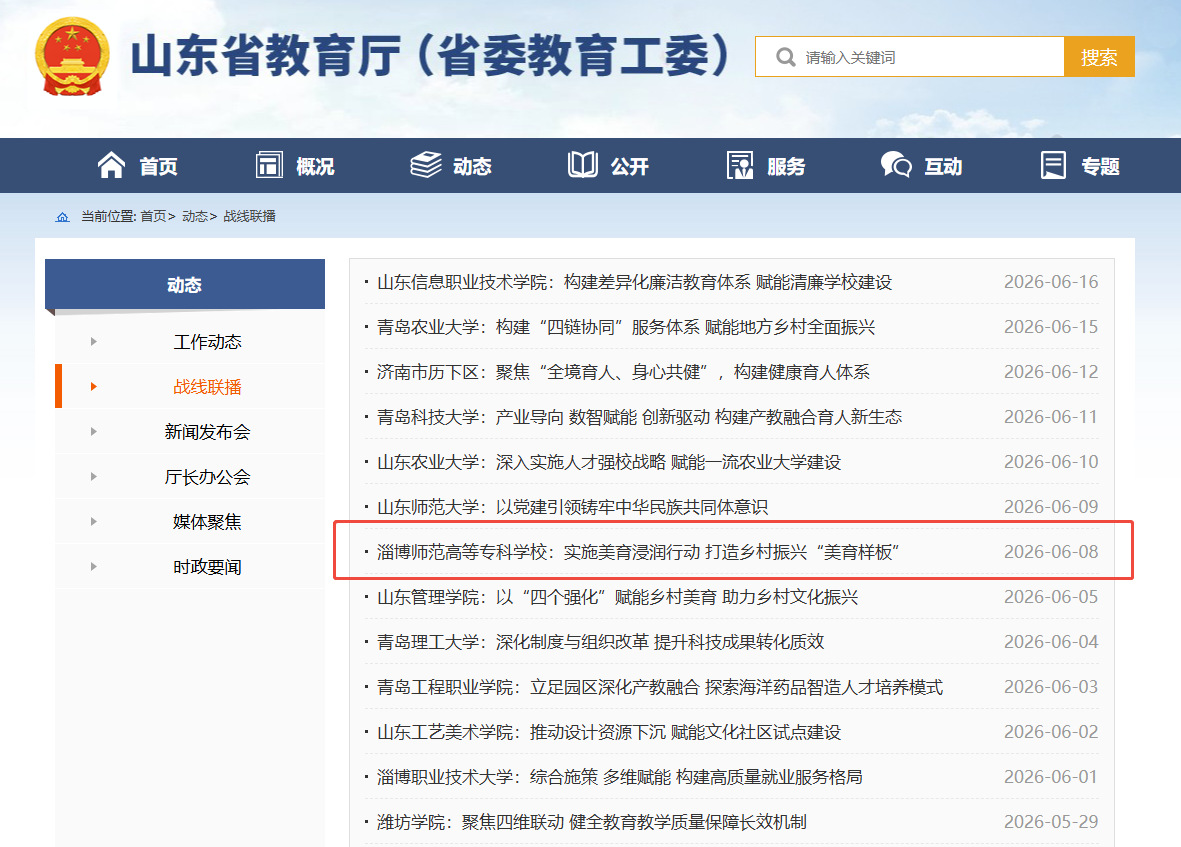
Task: Click the date 2026-06-05
Action: pos(1051,596)
